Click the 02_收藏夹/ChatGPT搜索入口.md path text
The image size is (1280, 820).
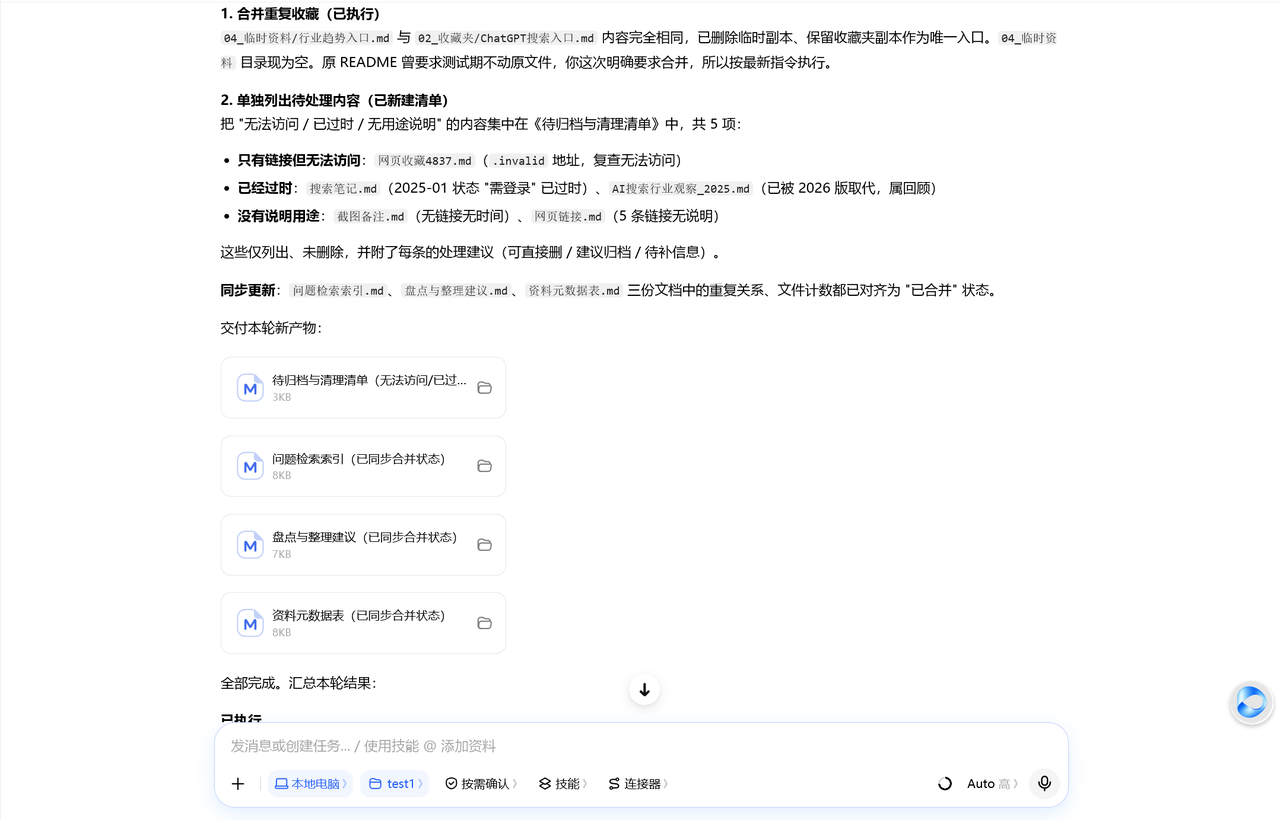click(506, 38)
